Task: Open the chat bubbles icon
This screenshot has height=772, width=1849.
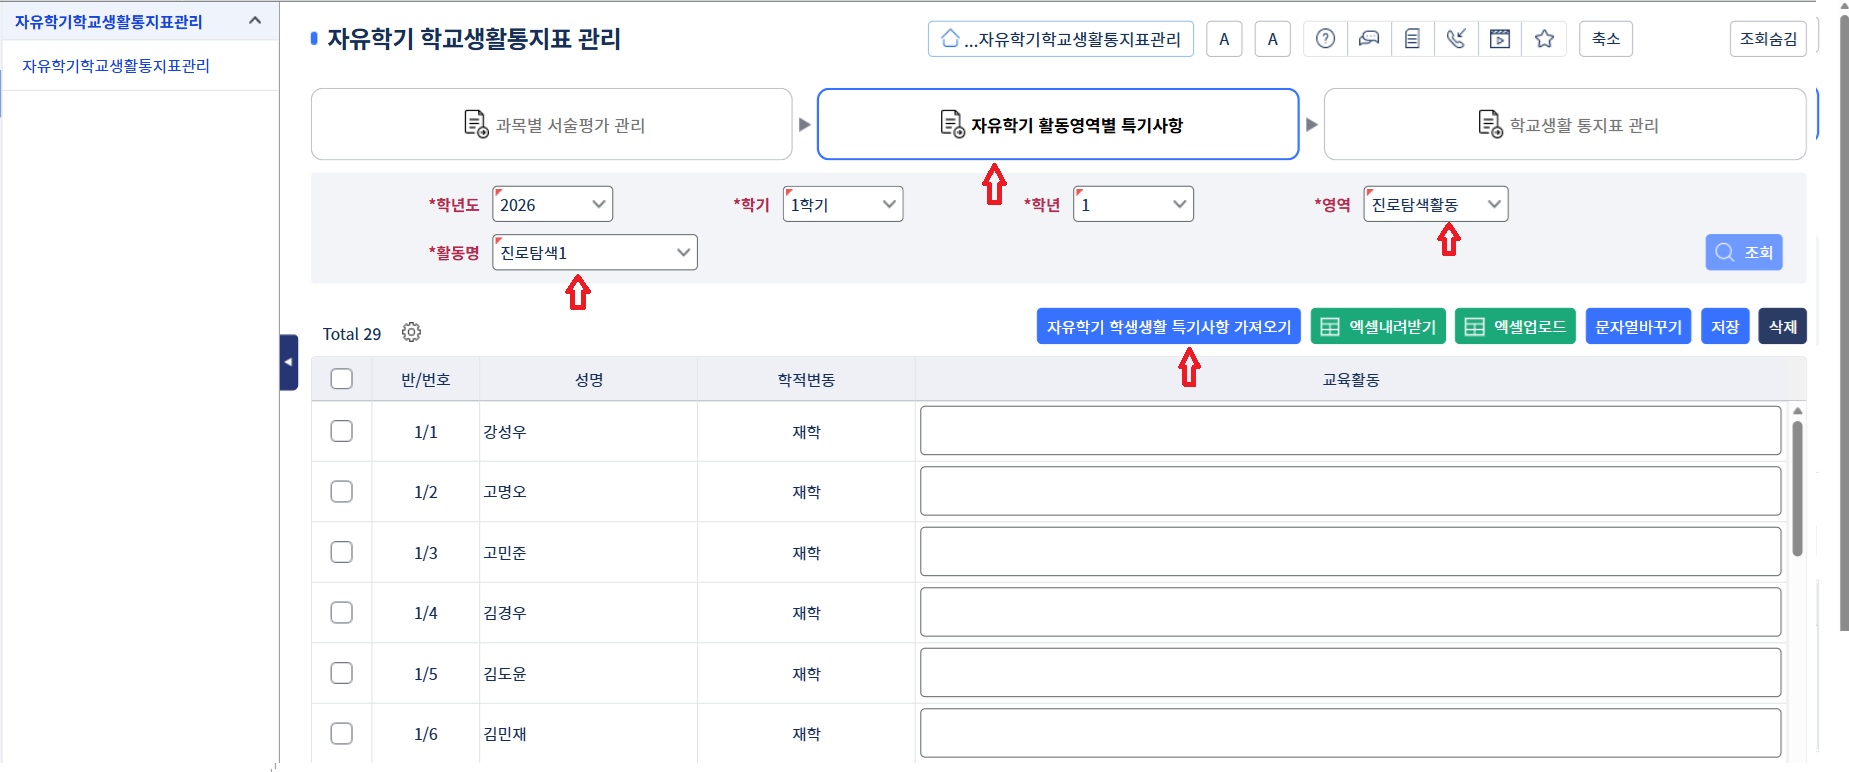Action: click(1369, 39)
